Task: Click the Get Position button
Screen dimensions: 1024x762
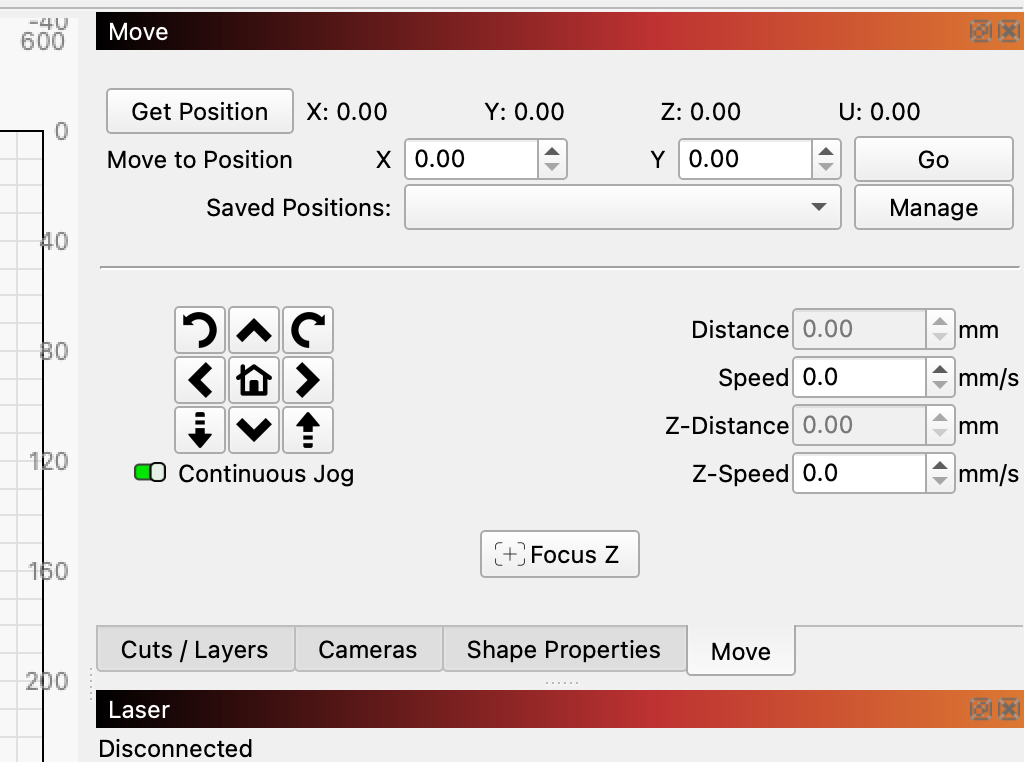Action: point(200,112)
